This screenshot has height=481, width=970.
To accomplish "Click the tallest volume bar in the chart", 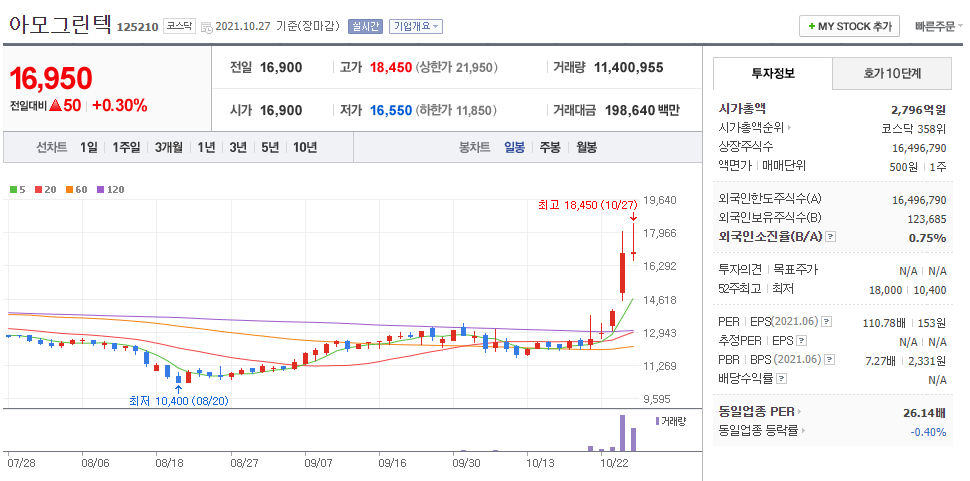I will click(x=622, y=433).
